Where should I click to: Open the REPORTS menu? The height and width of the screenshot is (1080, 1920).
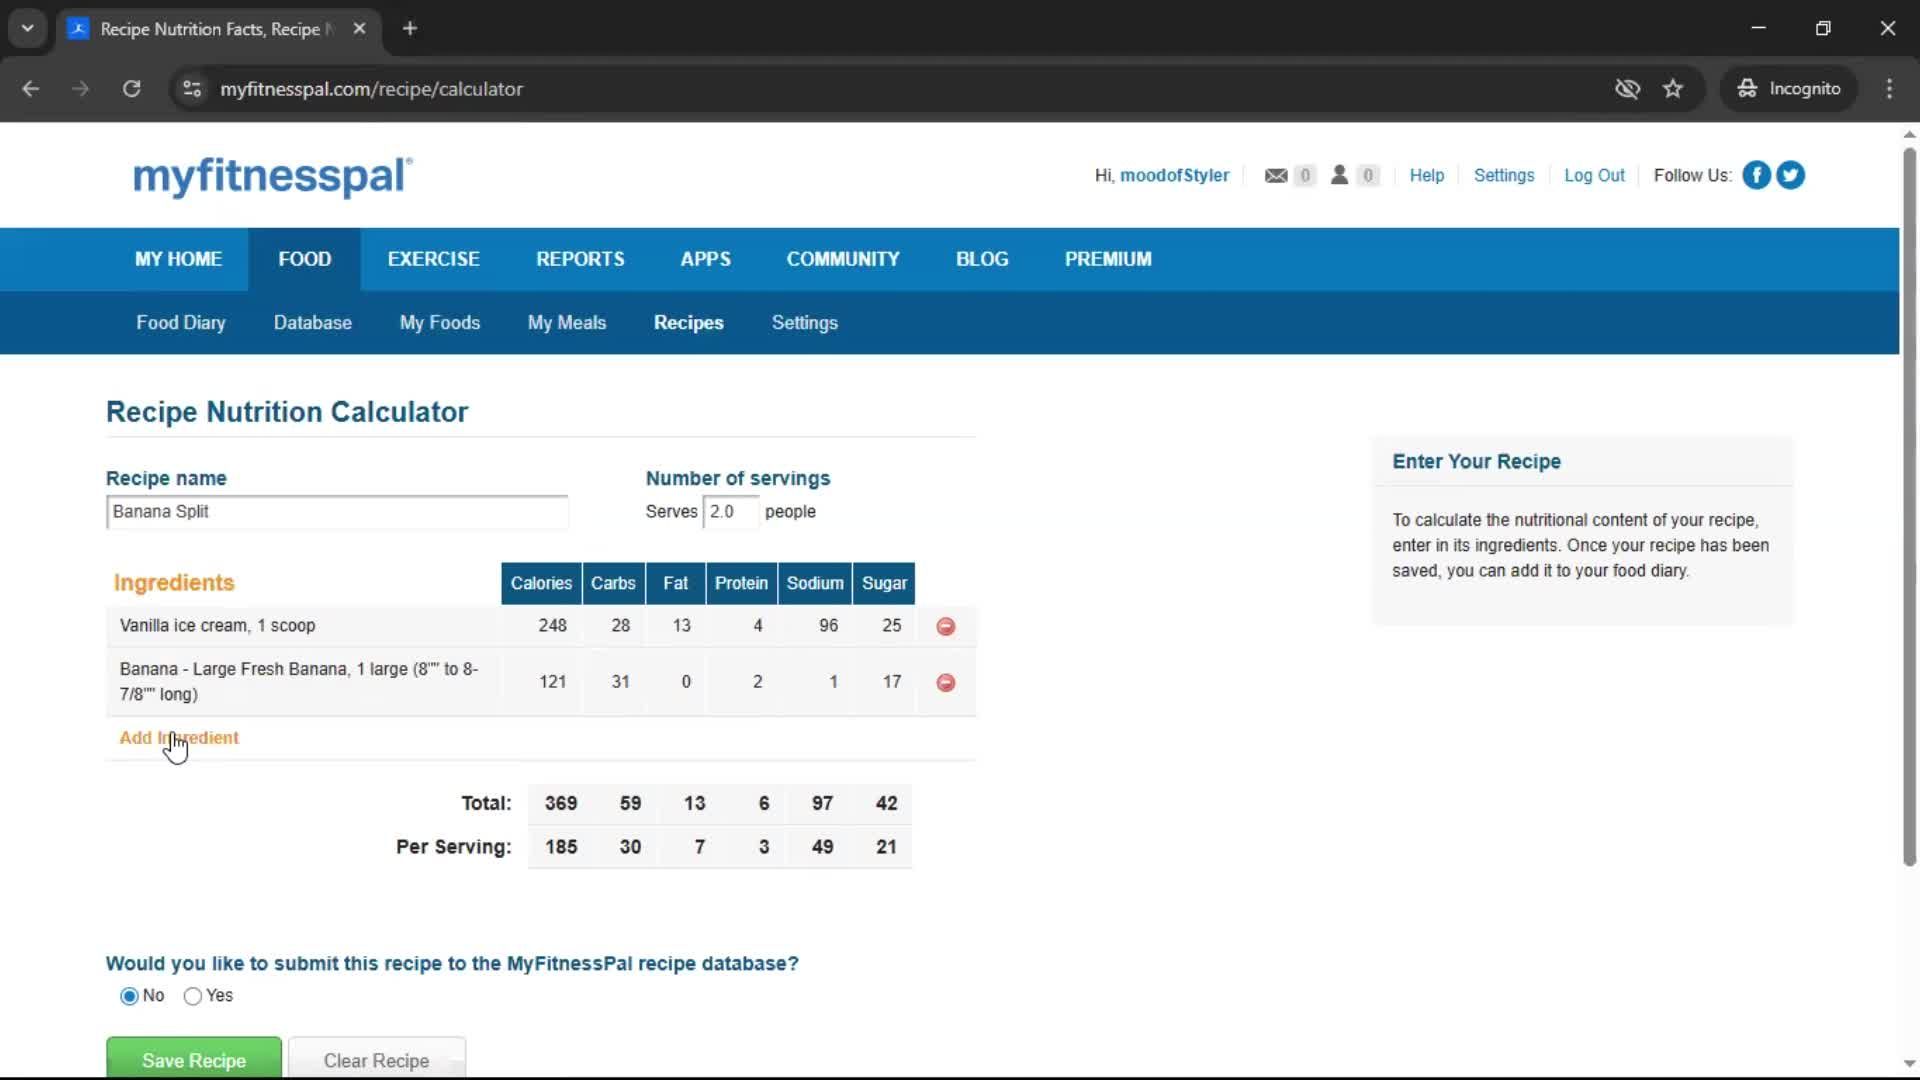[580, 259]
